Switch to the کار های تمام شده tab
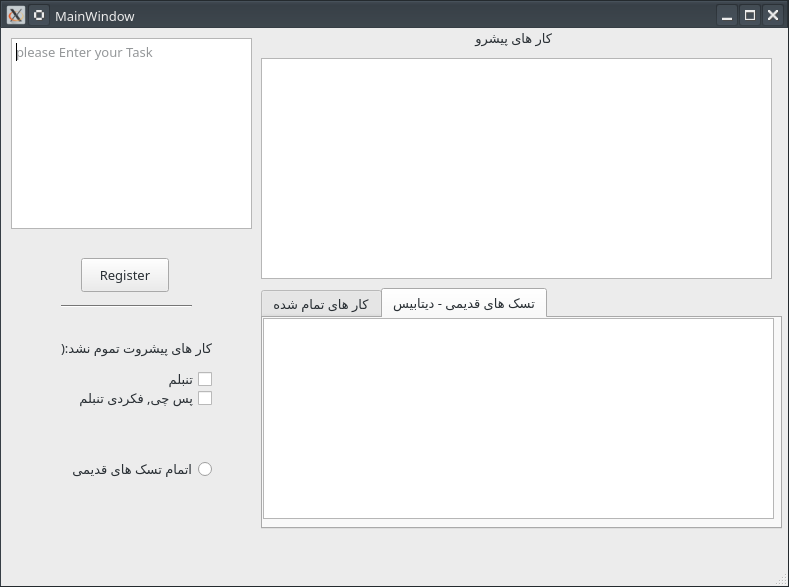This screenshot has height=587, width=789. coord(321,305)
